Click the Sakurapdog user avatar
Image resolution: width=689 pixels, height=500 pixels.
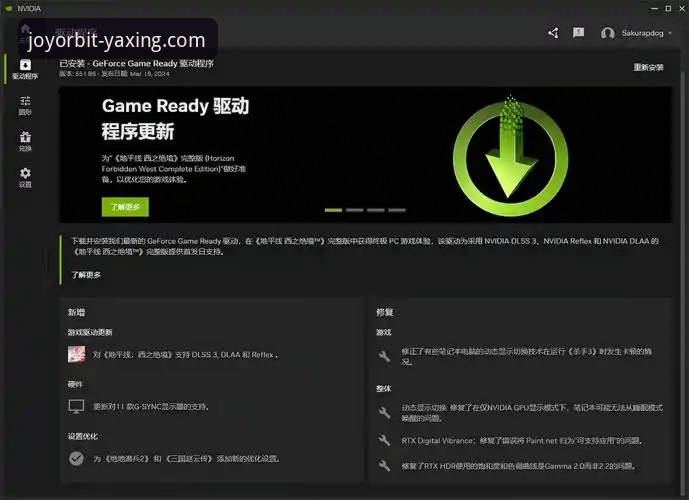[608, 34]
